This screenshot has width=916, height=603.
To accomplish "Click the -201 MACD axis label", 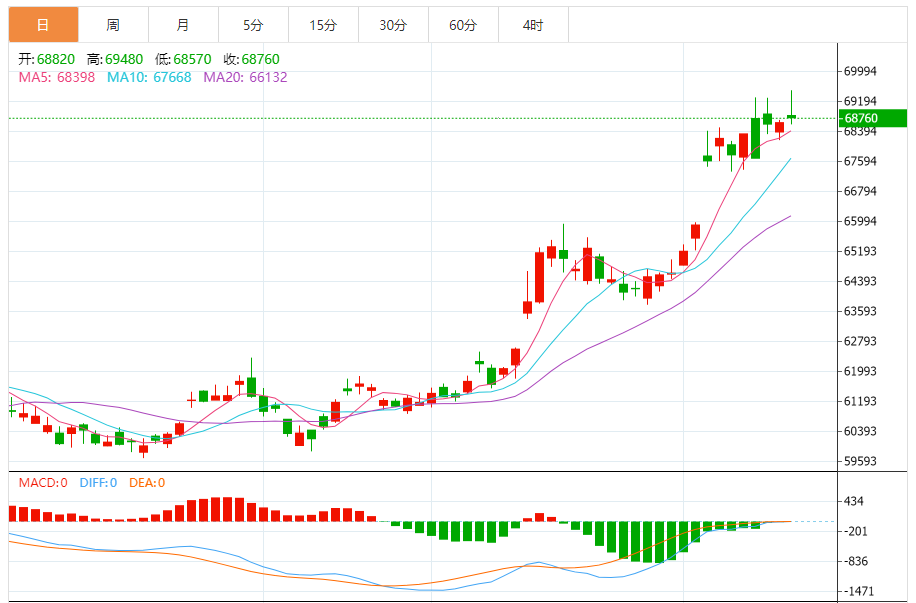I will coord(855,531).
